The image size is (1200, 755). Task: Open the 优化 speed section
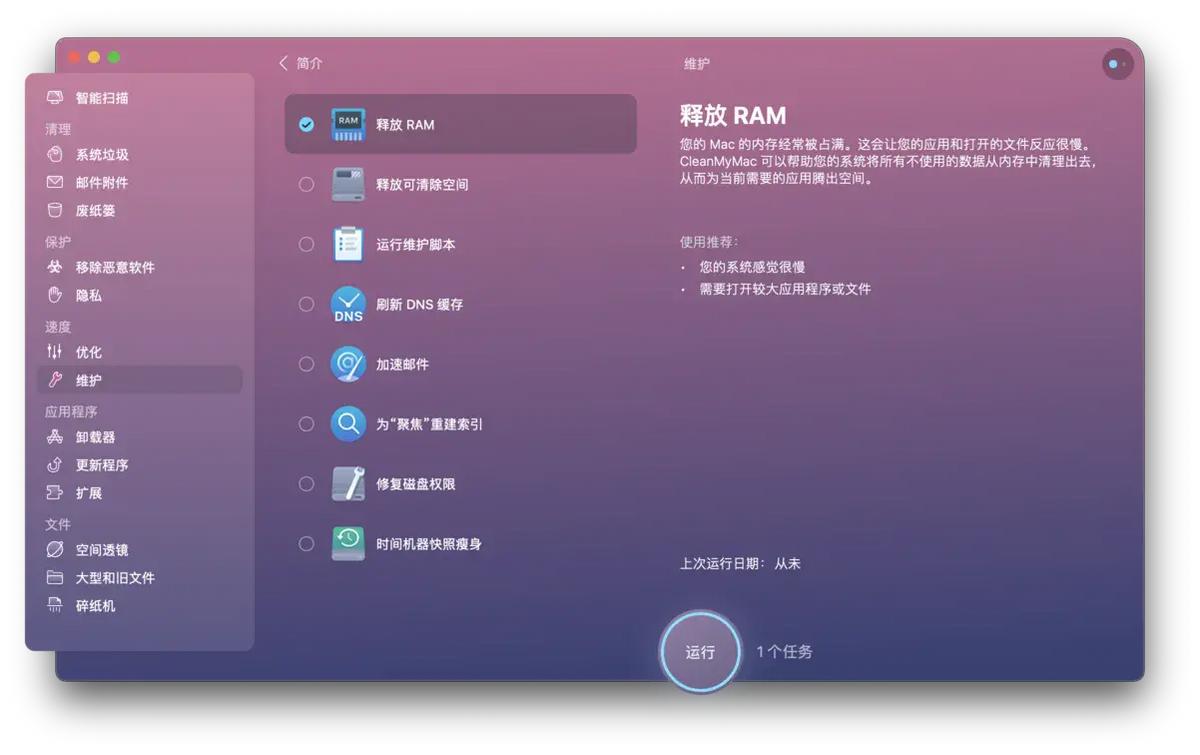click(89, 352)
